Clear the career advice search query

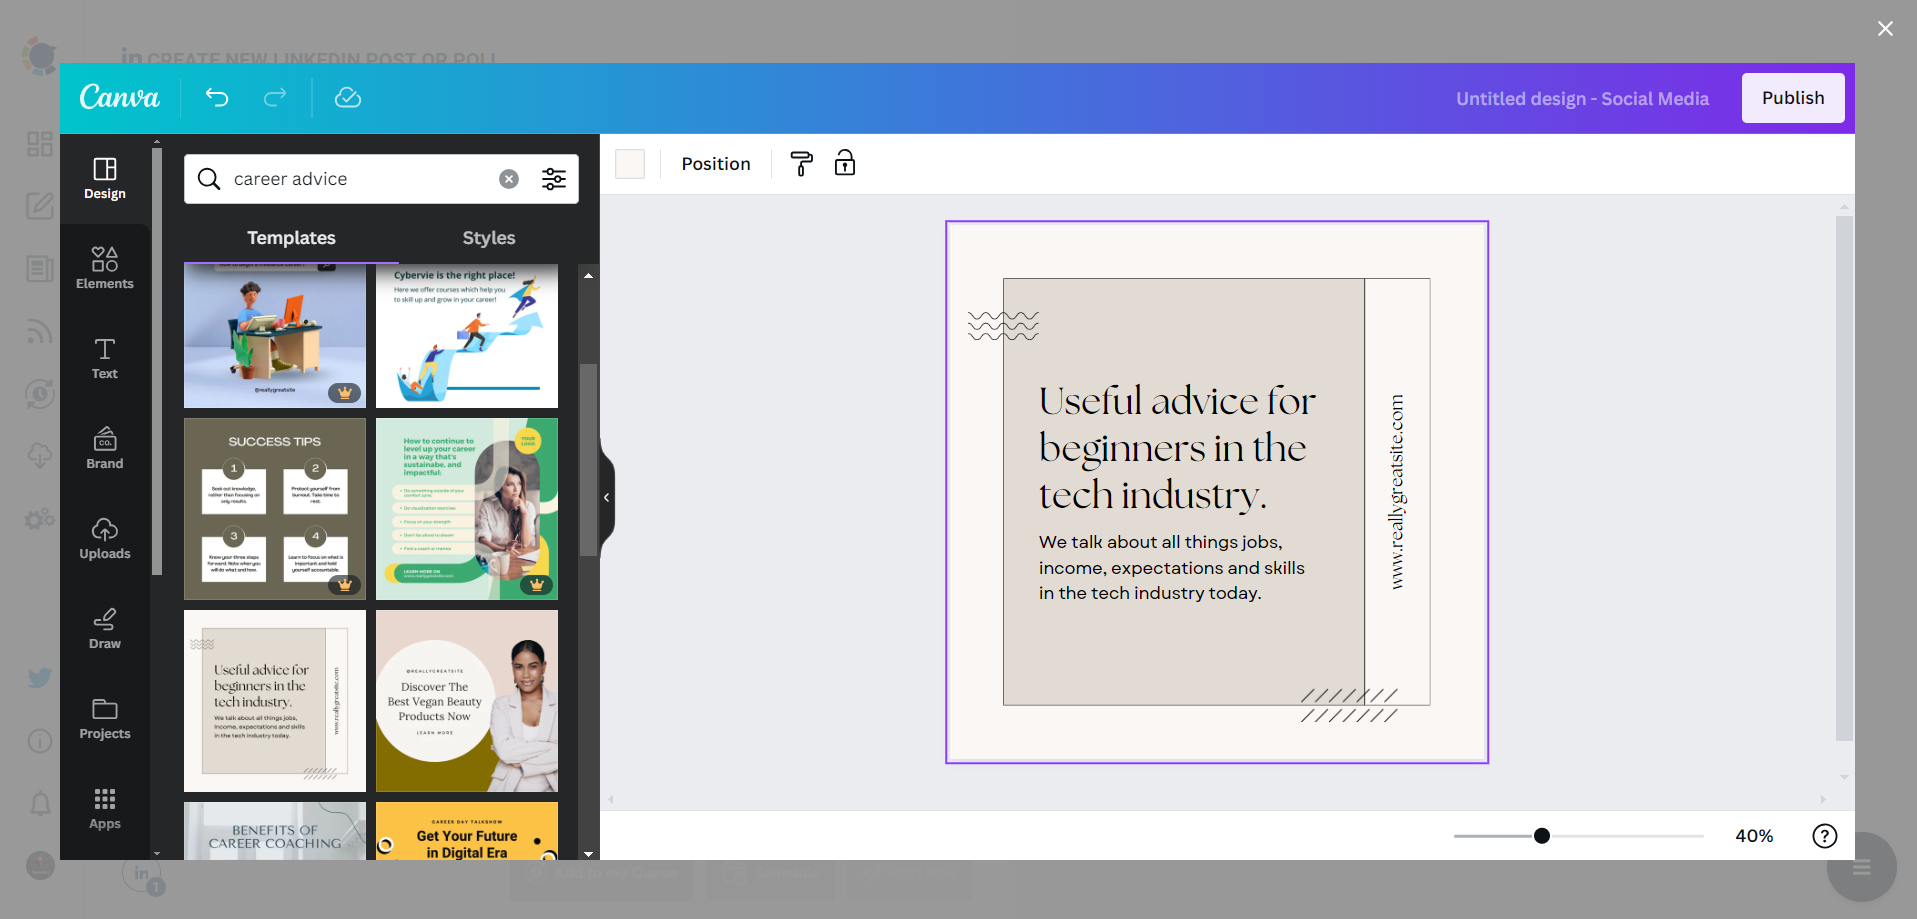(x=509, y=179)
